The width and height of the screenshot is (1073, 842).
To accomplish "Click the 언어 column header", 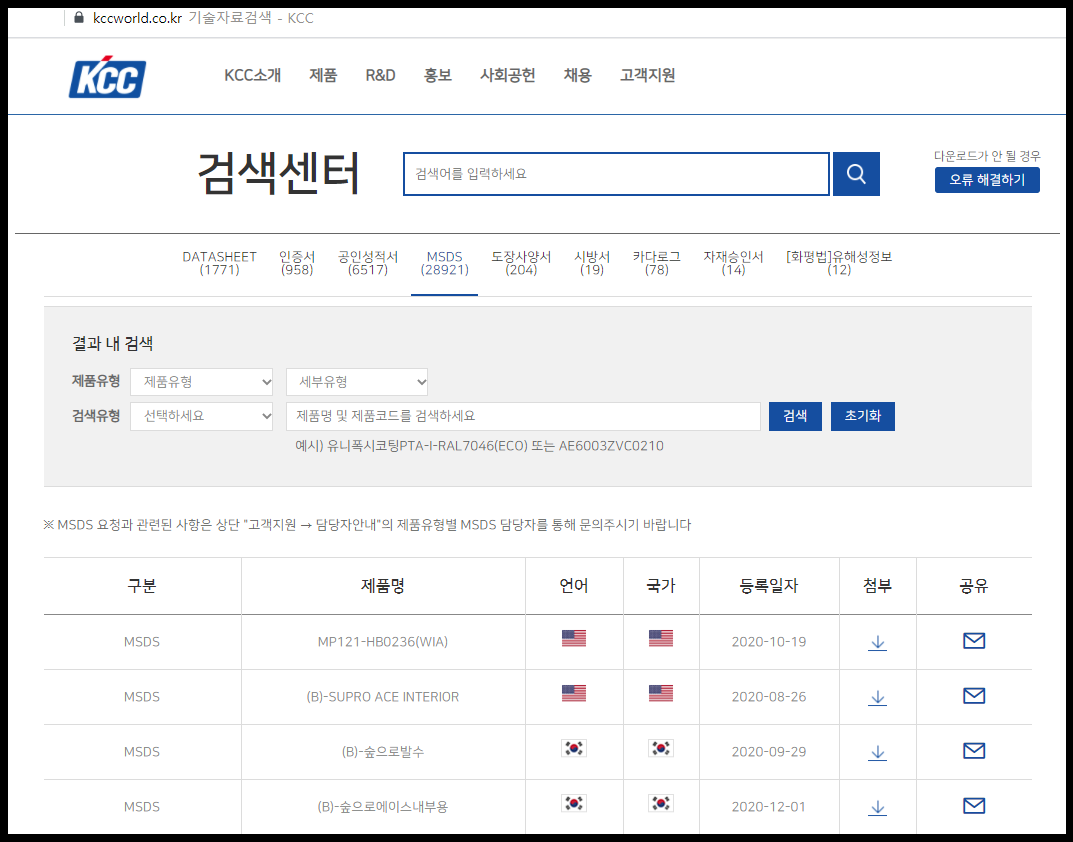I will (x=573, y=586).
